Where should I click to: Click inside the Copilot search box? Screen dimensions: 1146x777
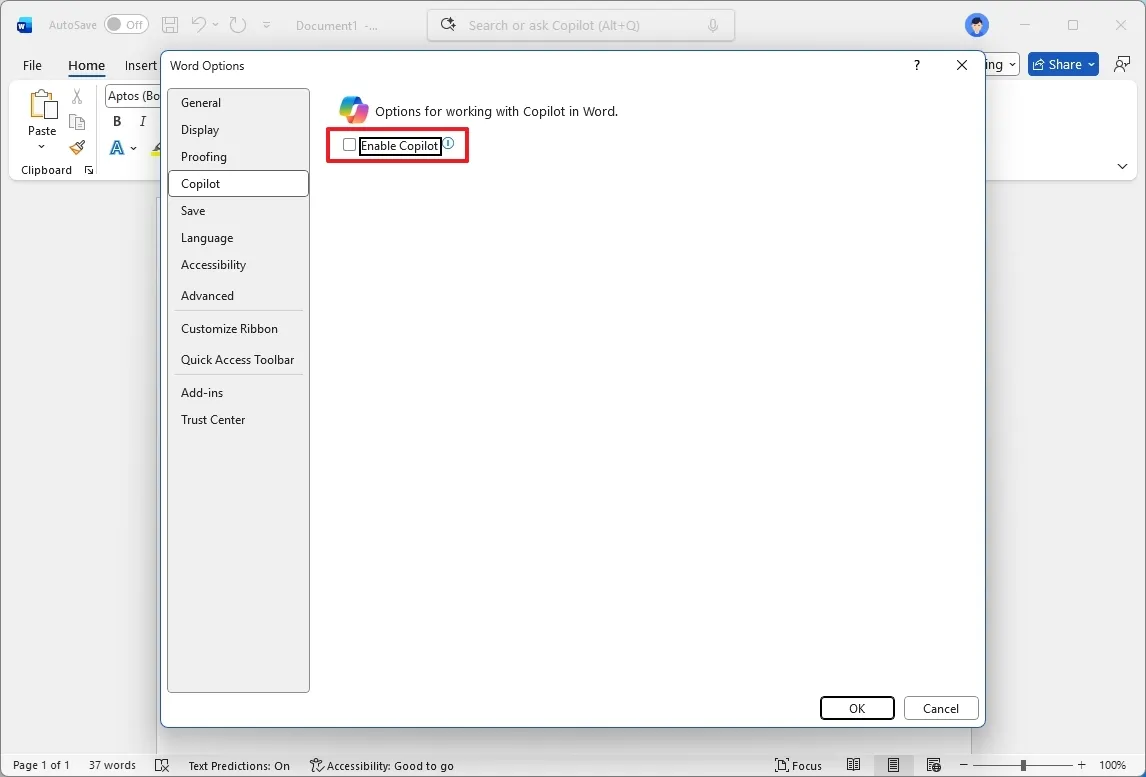(580, 24)
